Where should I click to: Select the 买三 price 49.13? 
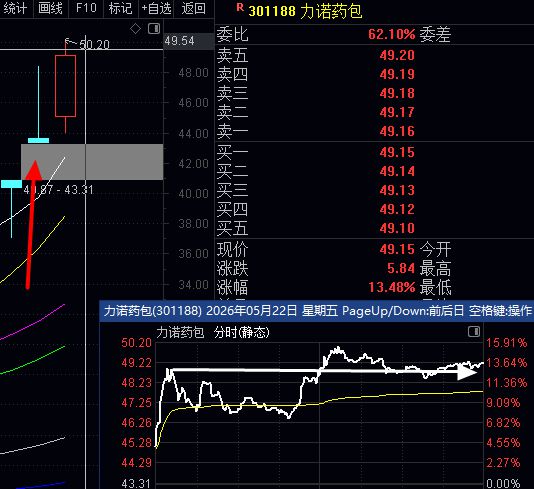click(397, 190)
